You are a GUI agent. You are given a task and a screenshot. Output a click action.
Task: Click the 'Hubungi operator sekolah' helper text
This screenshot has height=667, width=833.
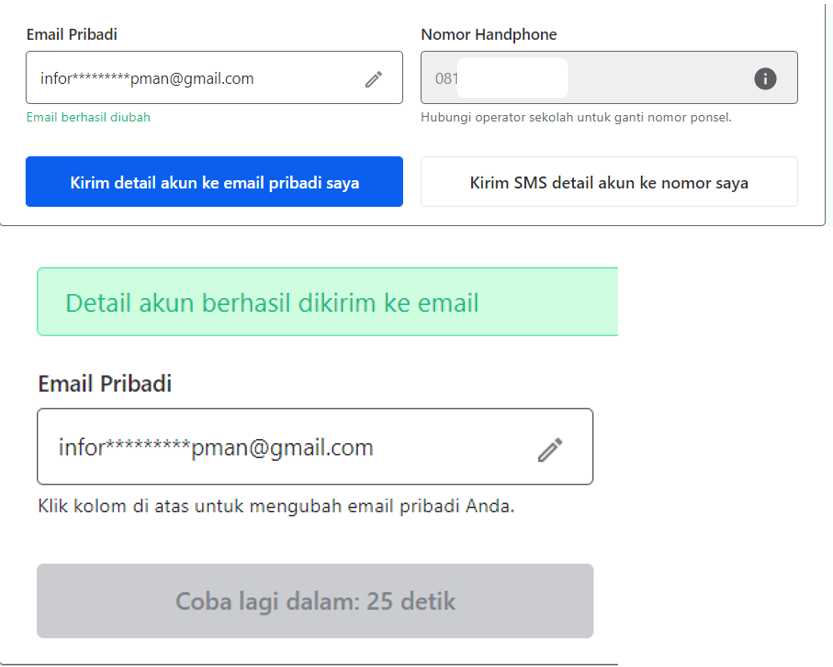[x=576, y=117]
